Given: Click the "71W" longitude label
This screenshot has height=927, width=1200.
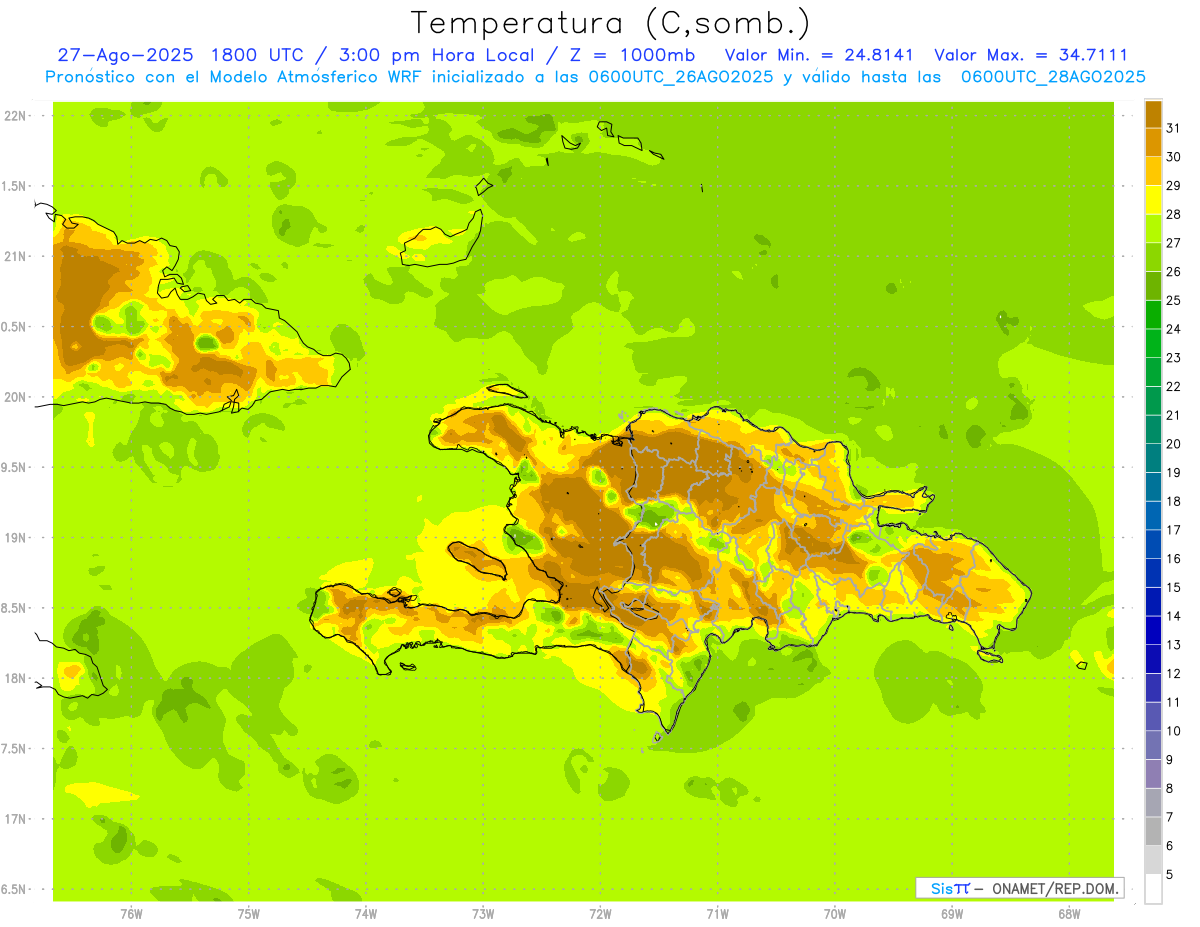Looking at the screenshot, I should pyautogui.click(x=717, y=914).
